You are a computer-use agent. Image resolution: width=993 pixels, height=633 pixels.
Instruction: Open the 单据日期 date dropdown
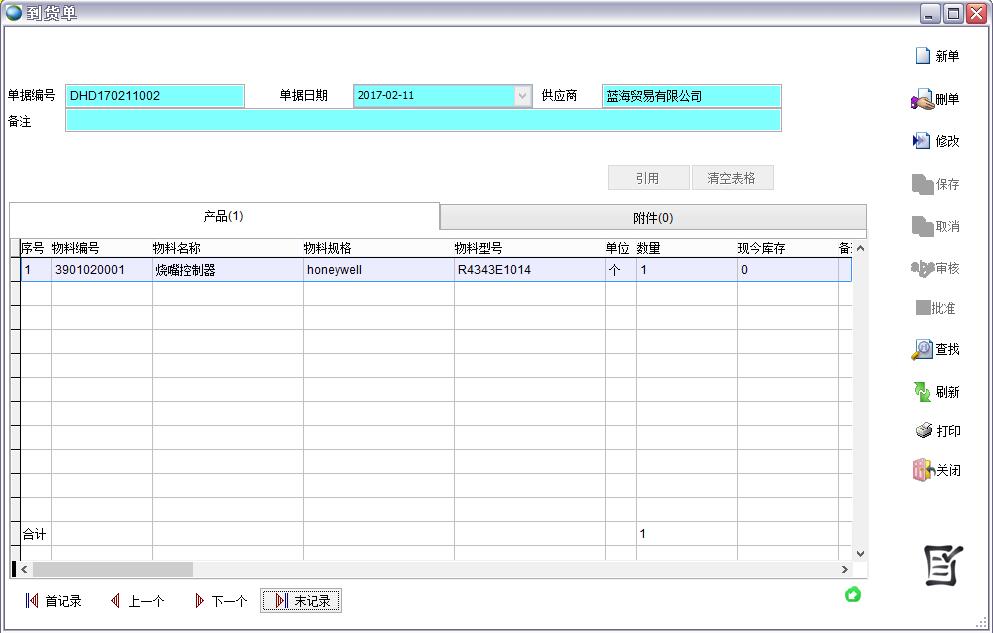(522, 95)
